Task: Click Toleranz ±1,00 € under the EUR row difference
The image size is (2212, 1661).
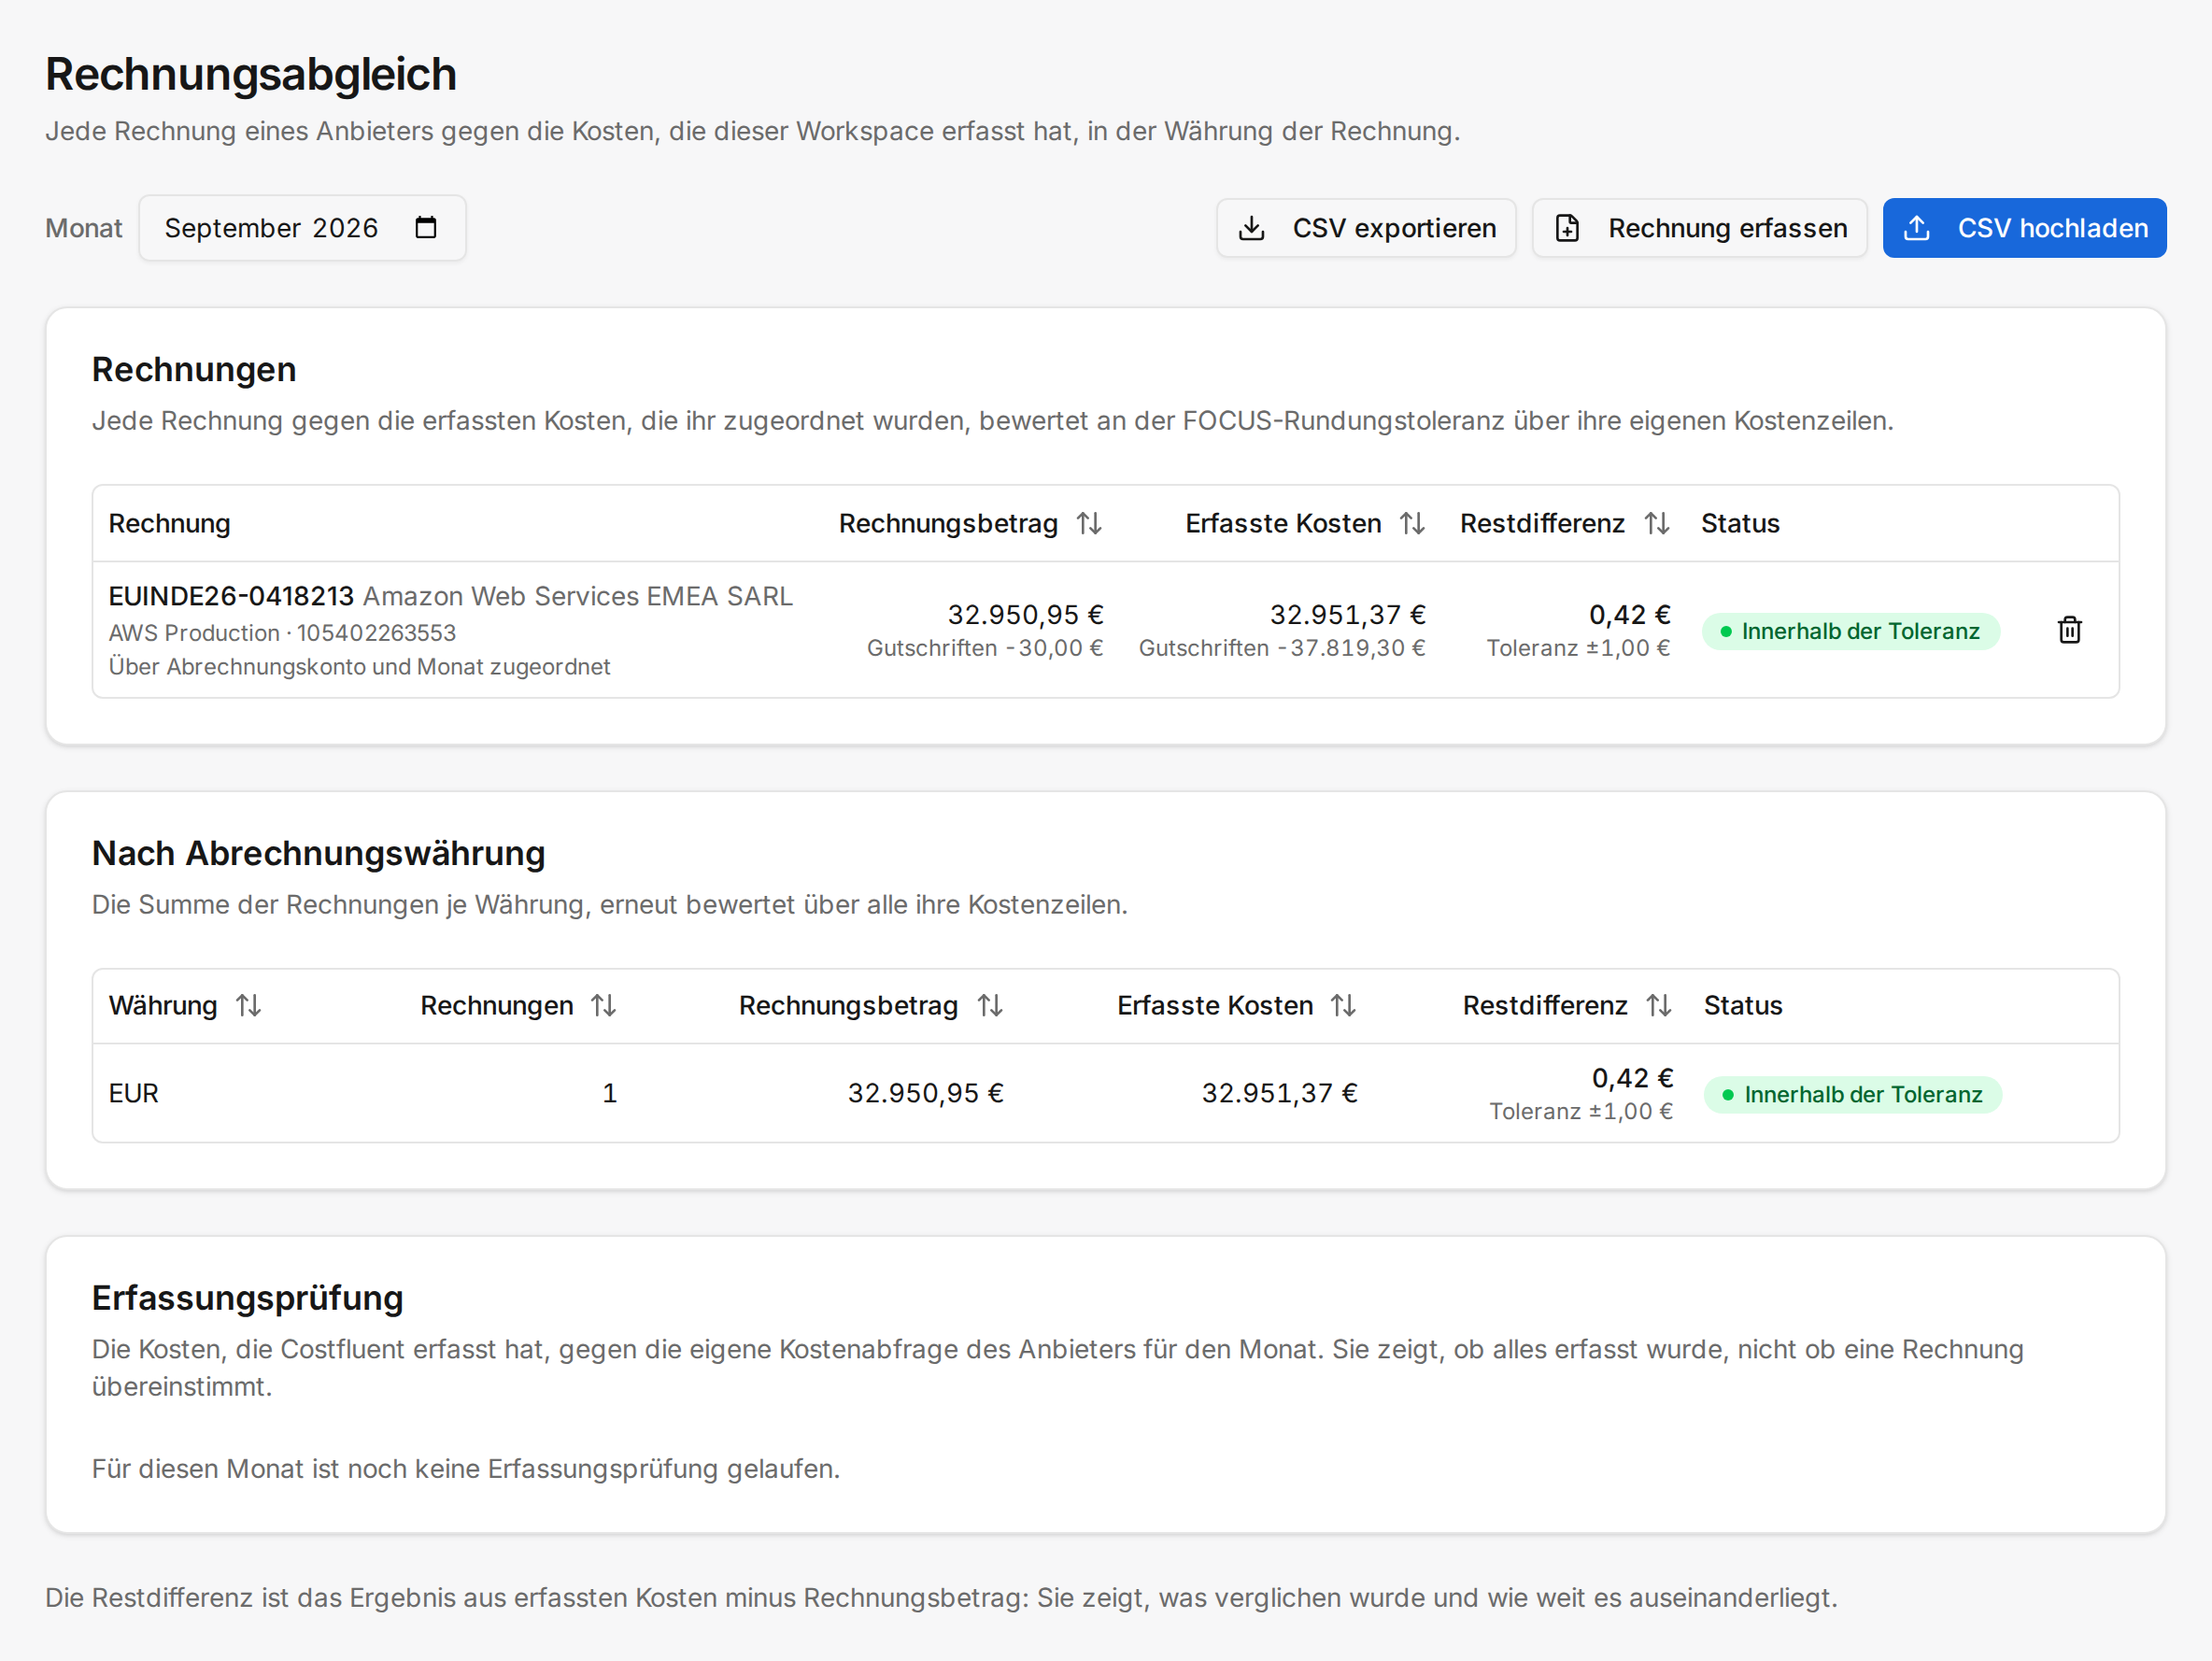Action: tap(1582, 1111)
